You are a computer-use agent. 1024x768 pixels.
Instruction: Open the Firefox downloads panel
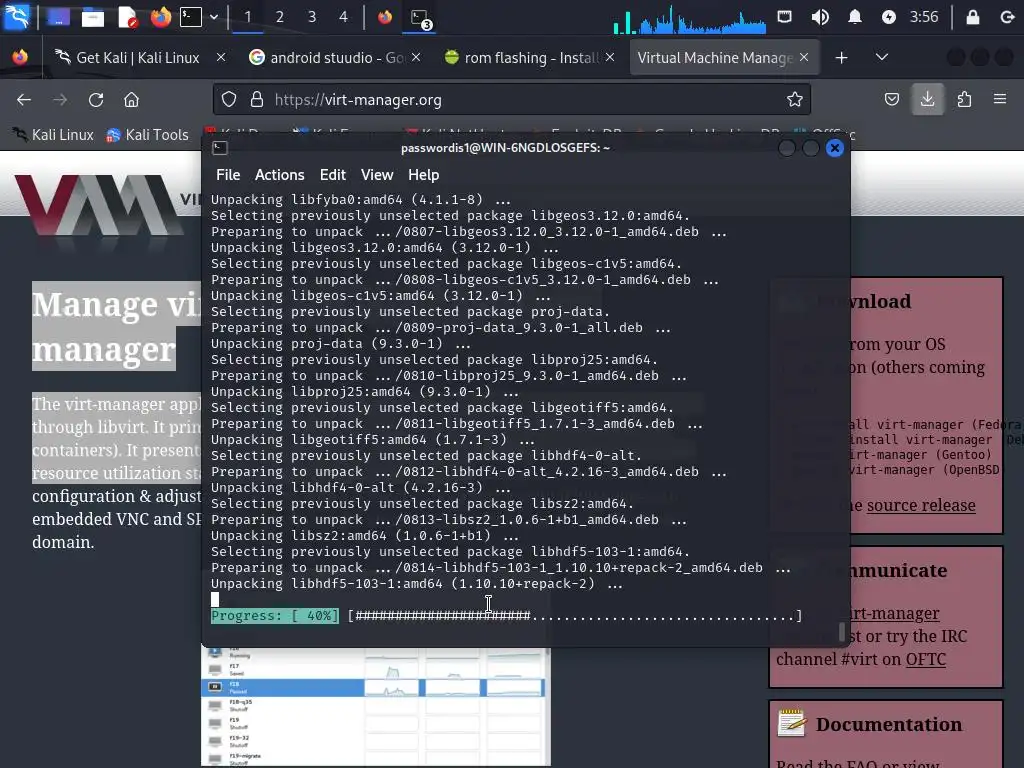tap(927, 99)
